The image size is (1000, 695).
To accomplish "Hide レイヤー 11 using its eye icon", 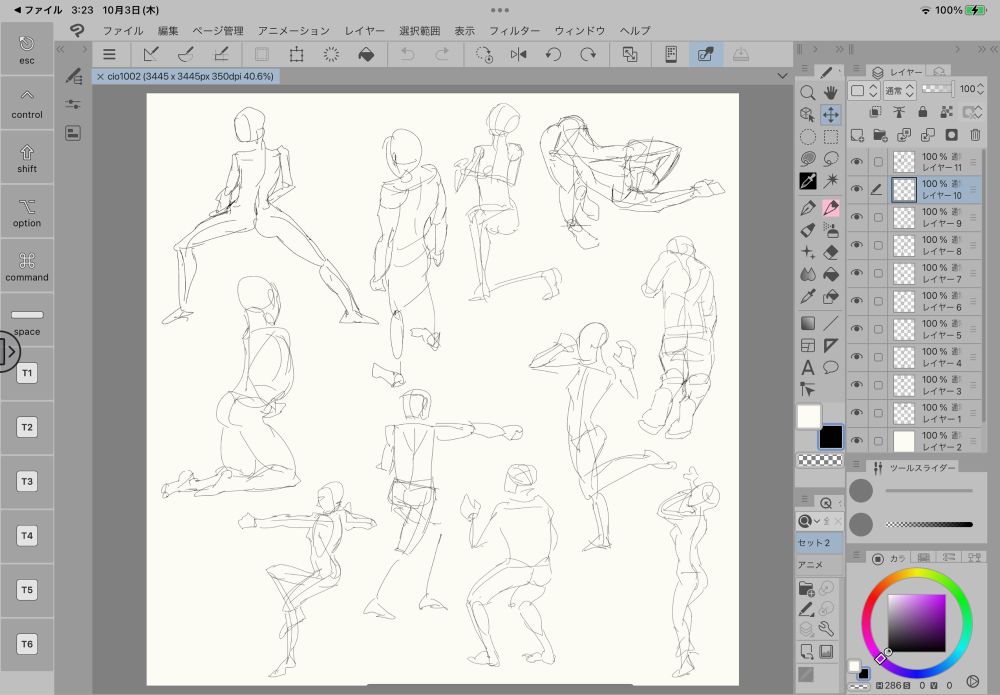I will [856, 162].
